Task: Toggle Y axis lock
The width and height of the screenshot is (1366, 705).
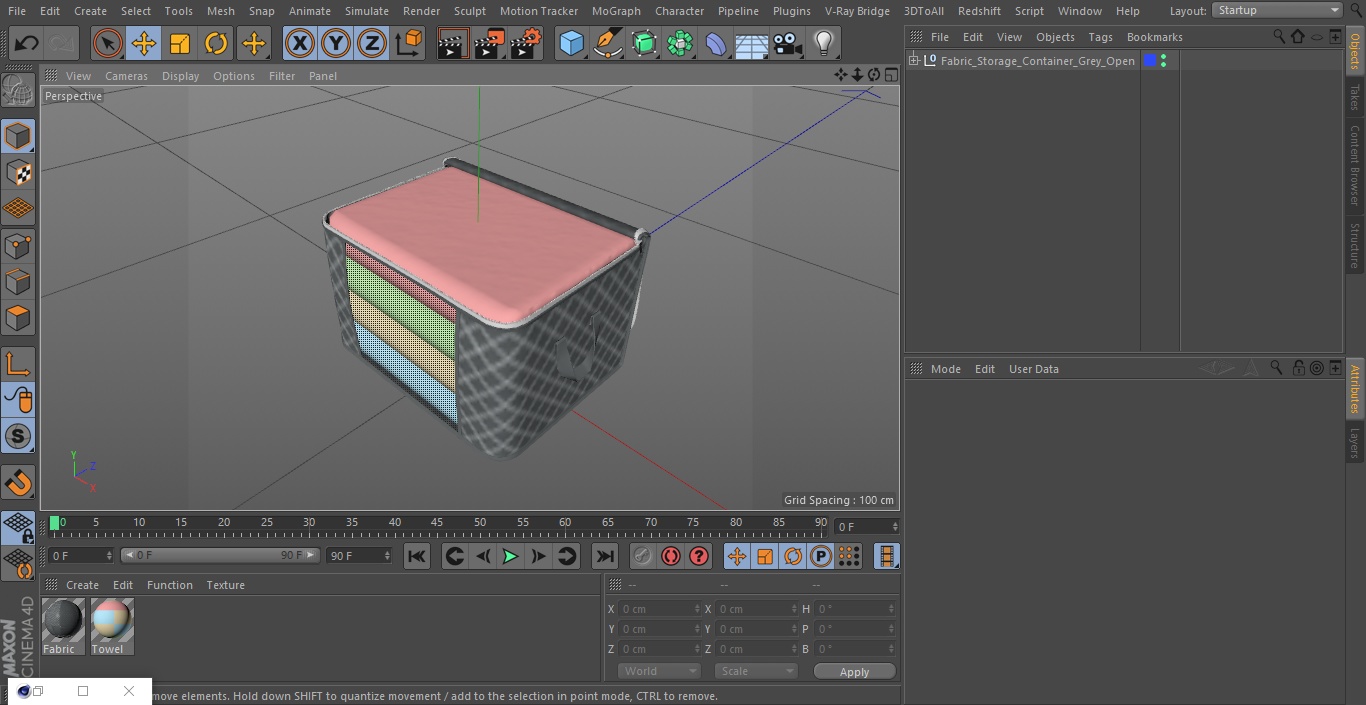Action: (x=336, y=43)
